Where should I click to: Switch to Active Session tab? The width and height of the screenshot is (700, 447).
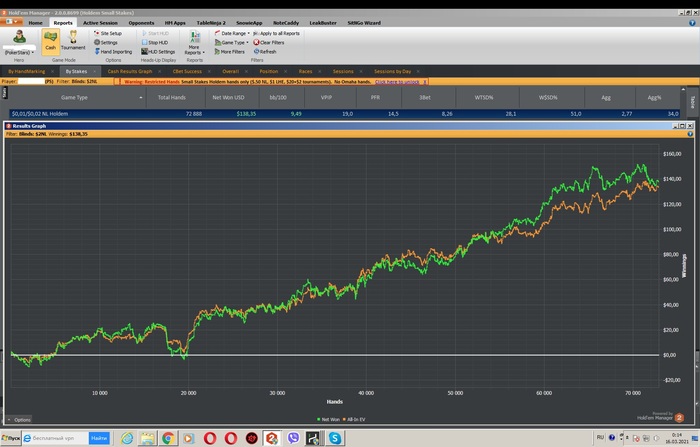(x=100, y=23)
